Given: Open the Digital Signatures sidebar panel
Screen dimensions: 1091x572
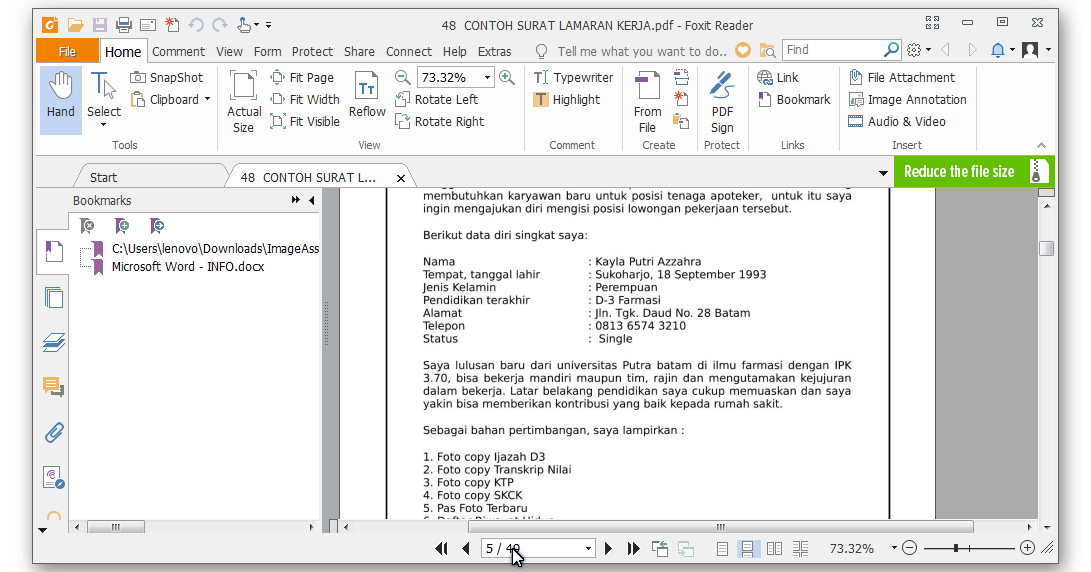Looking at the screenshot, I should pos(54,477).
